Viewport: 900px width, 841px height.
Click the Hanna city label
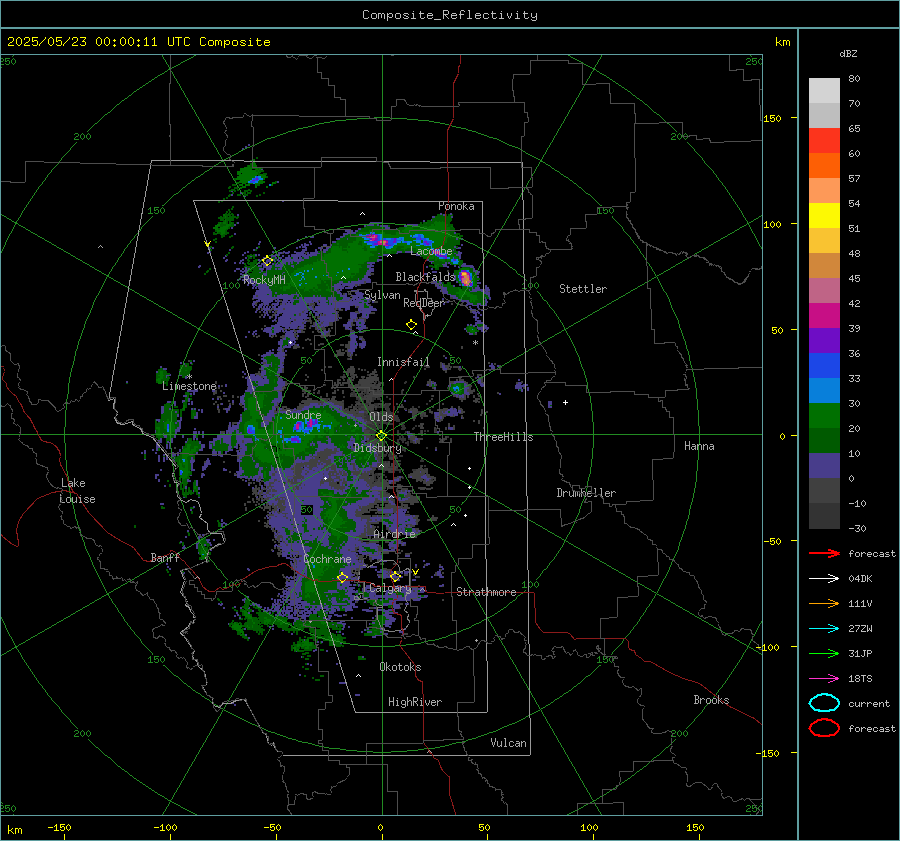click(699, 446)
